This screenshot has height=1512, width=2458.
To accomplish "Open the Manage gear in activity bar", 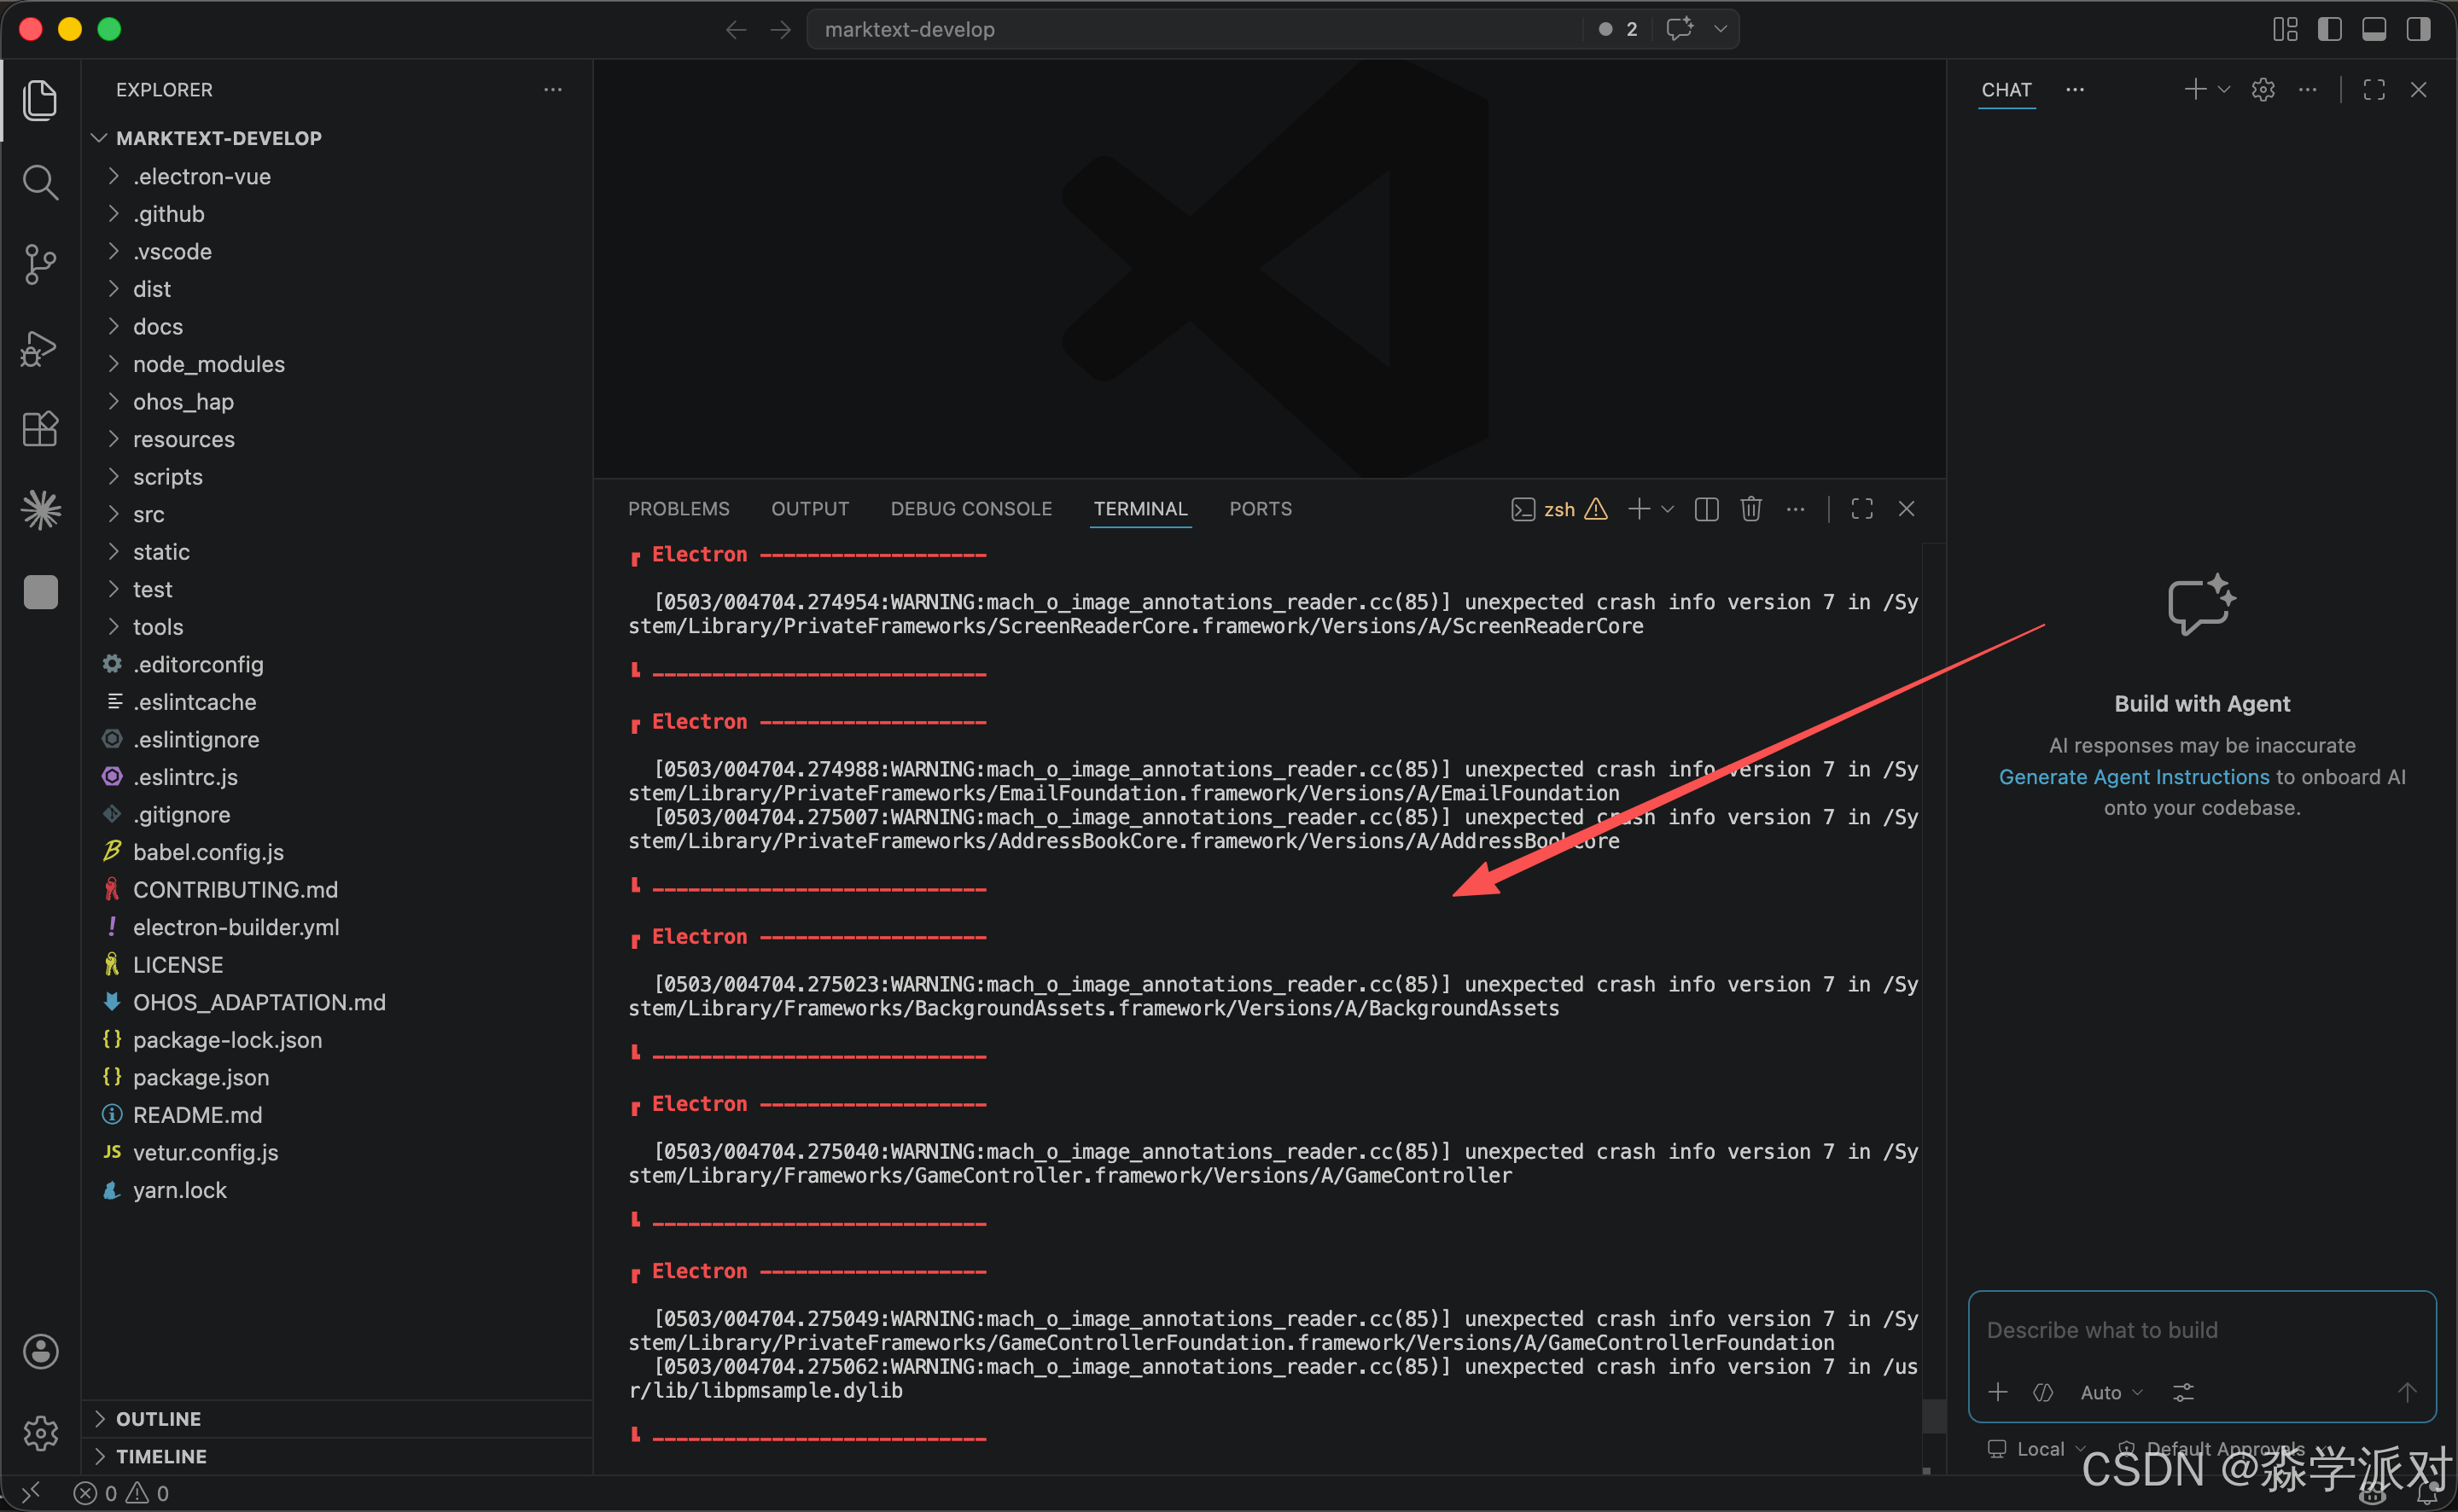I will [40, 1433].
